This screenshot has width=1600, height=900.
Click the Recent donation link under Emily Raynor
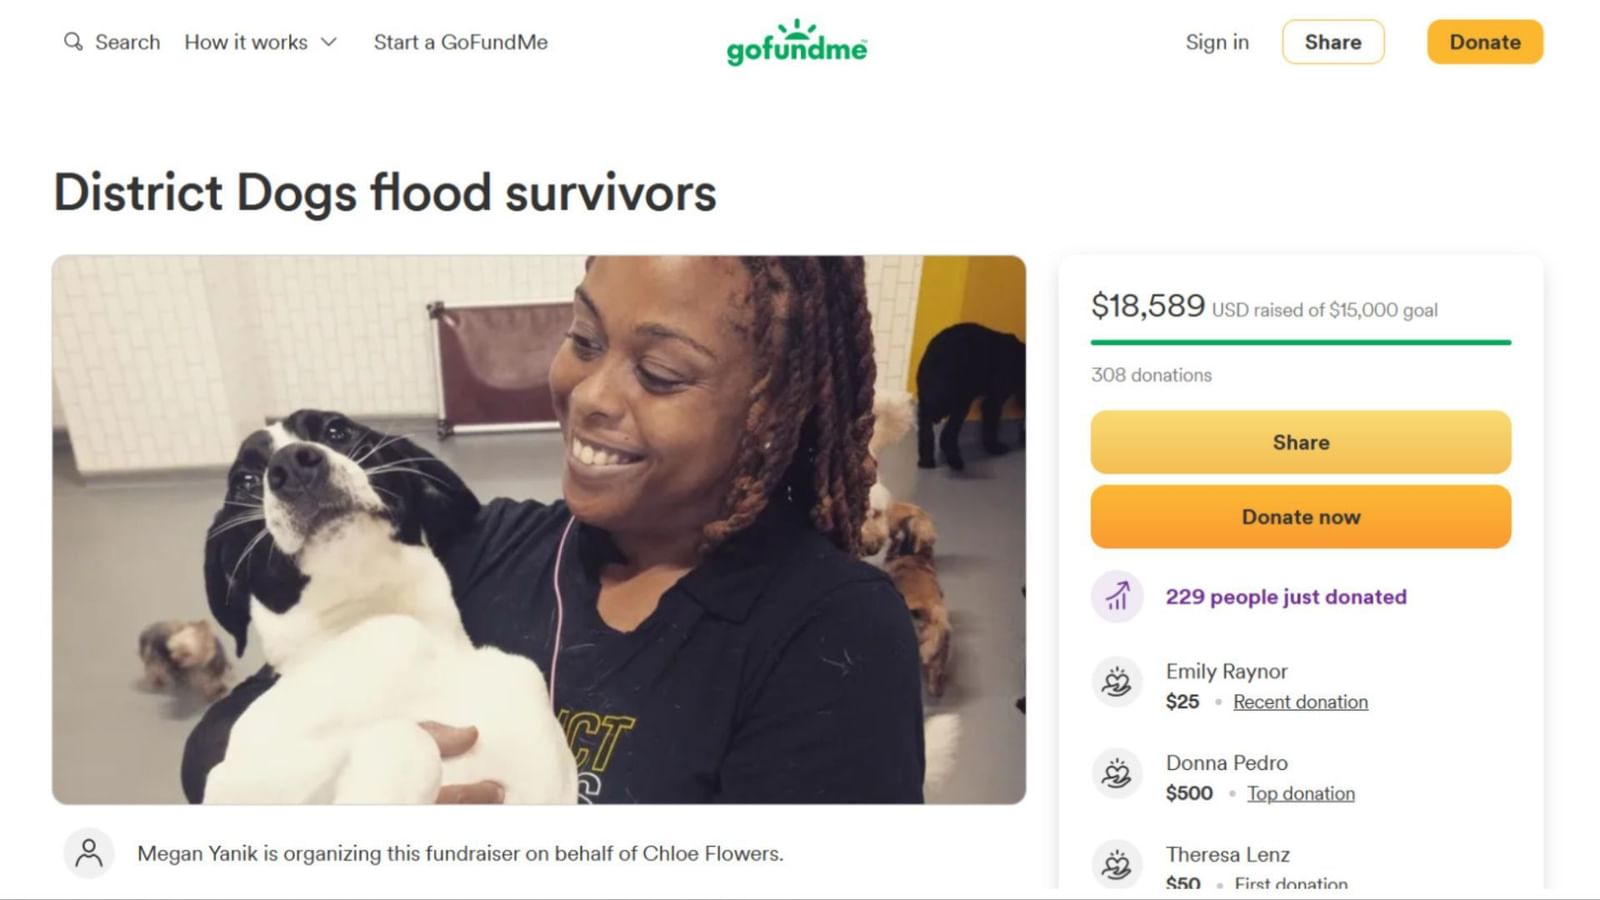coord(1301,701)
